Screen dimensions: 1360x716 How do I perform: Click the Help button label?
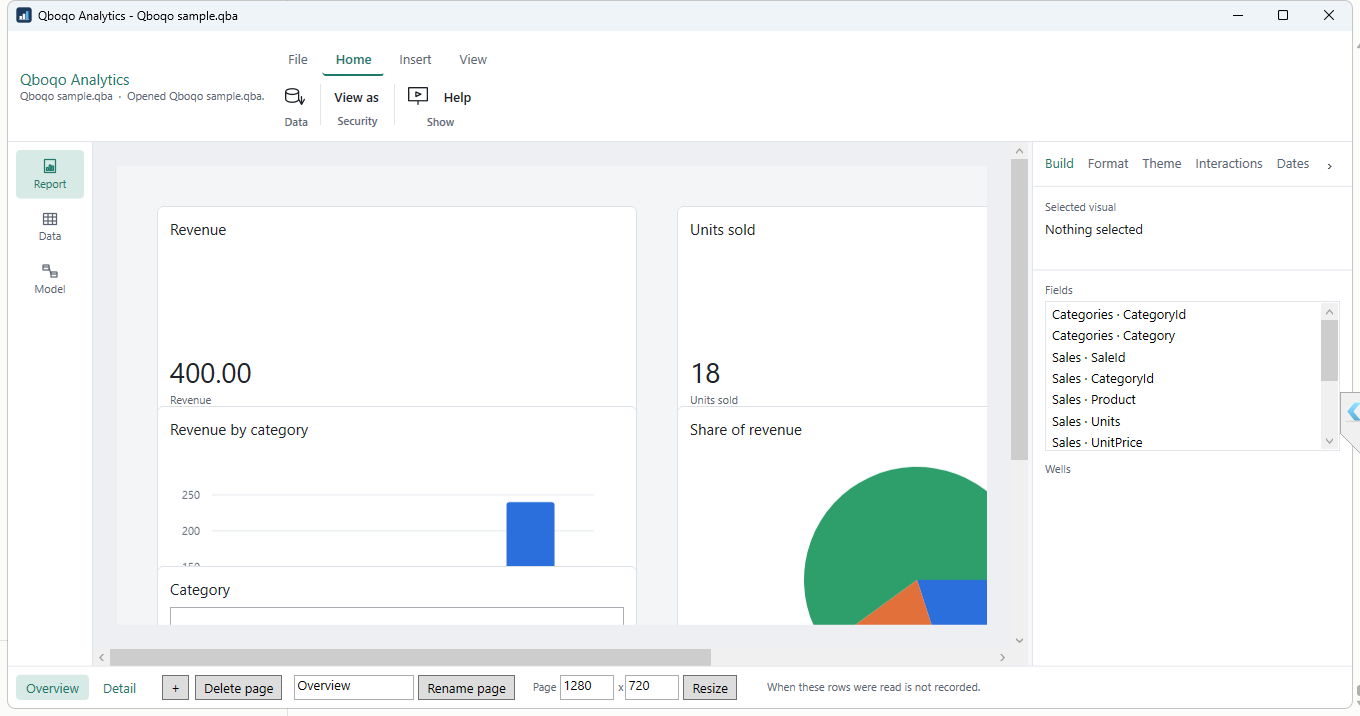(x=457, y=98)
